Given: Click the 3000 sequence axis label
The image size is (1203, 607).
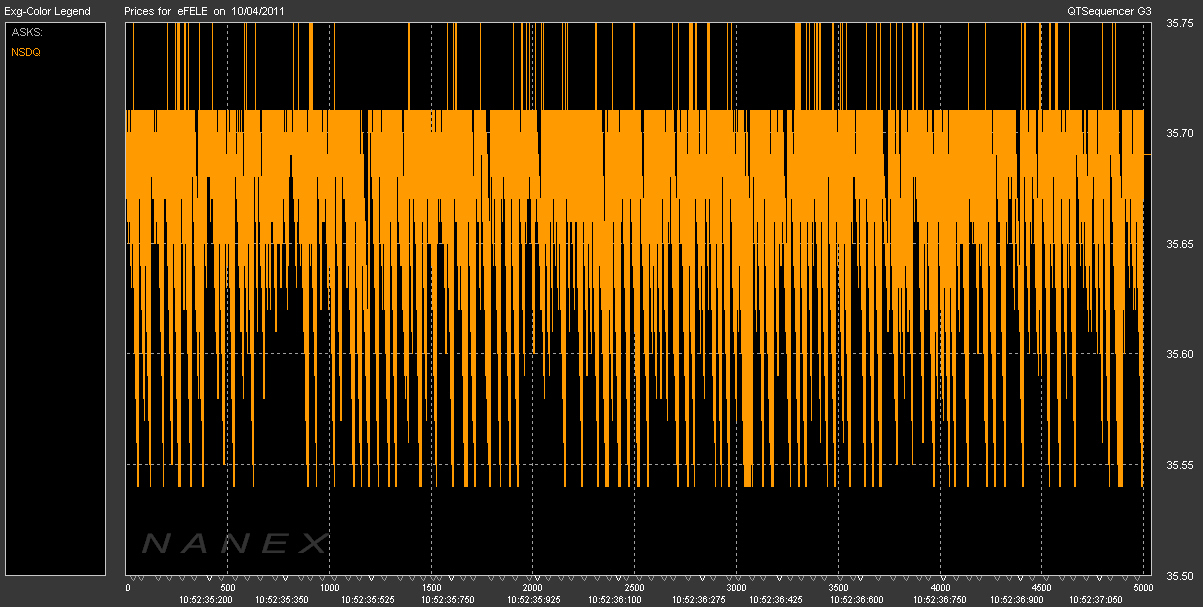Looking at the screenshot, I should 736,589.
